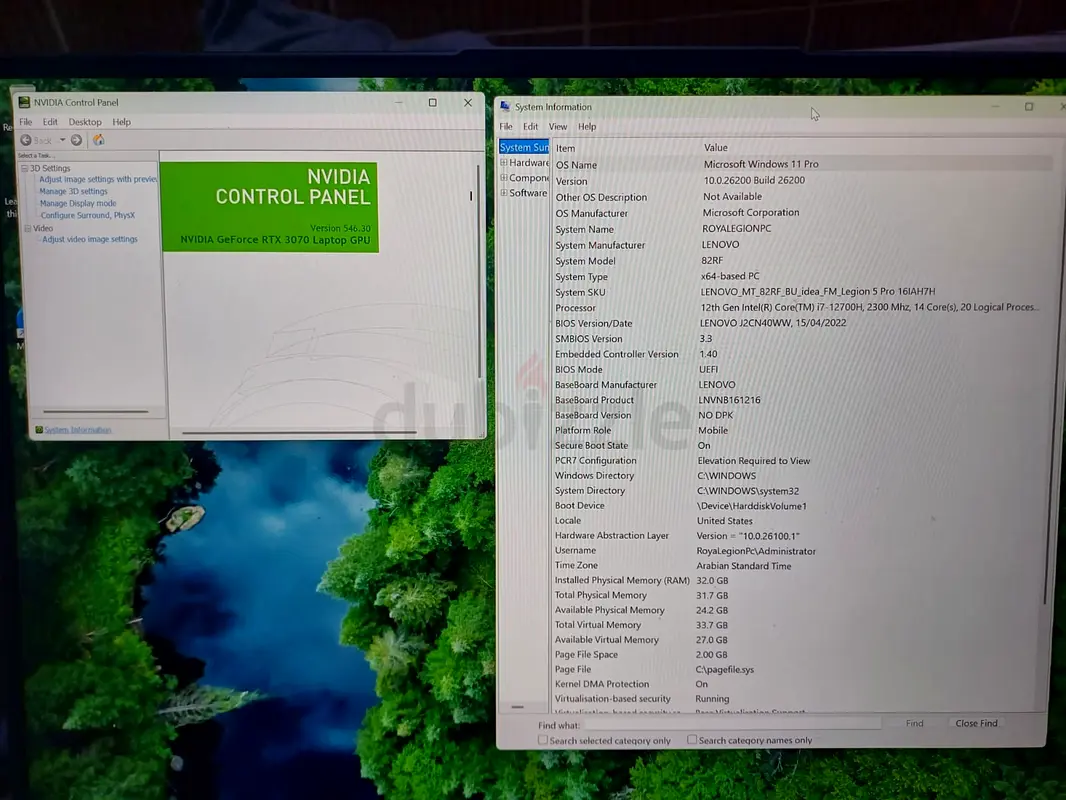Open Edit menu in System Information window
Viewport: 1066px width, 800px height.
pyautogui.click(x=530, y=126)
